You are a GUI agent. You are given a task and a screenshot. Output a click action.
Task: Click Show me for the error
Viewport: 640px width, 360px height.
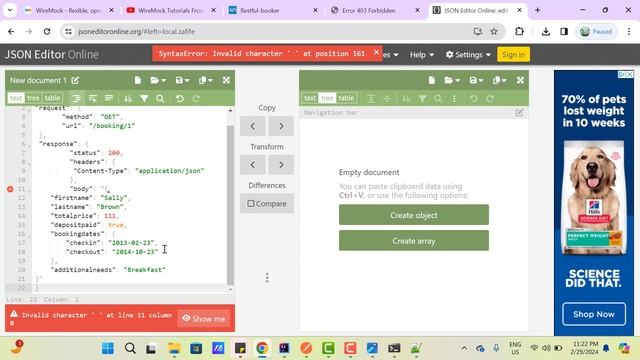pyautogui.click(x=204, y=318)
